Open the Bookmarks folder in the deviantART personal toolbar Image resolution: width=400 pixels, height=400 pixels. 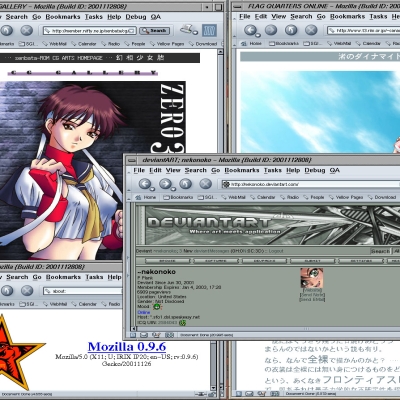point(178,197)
